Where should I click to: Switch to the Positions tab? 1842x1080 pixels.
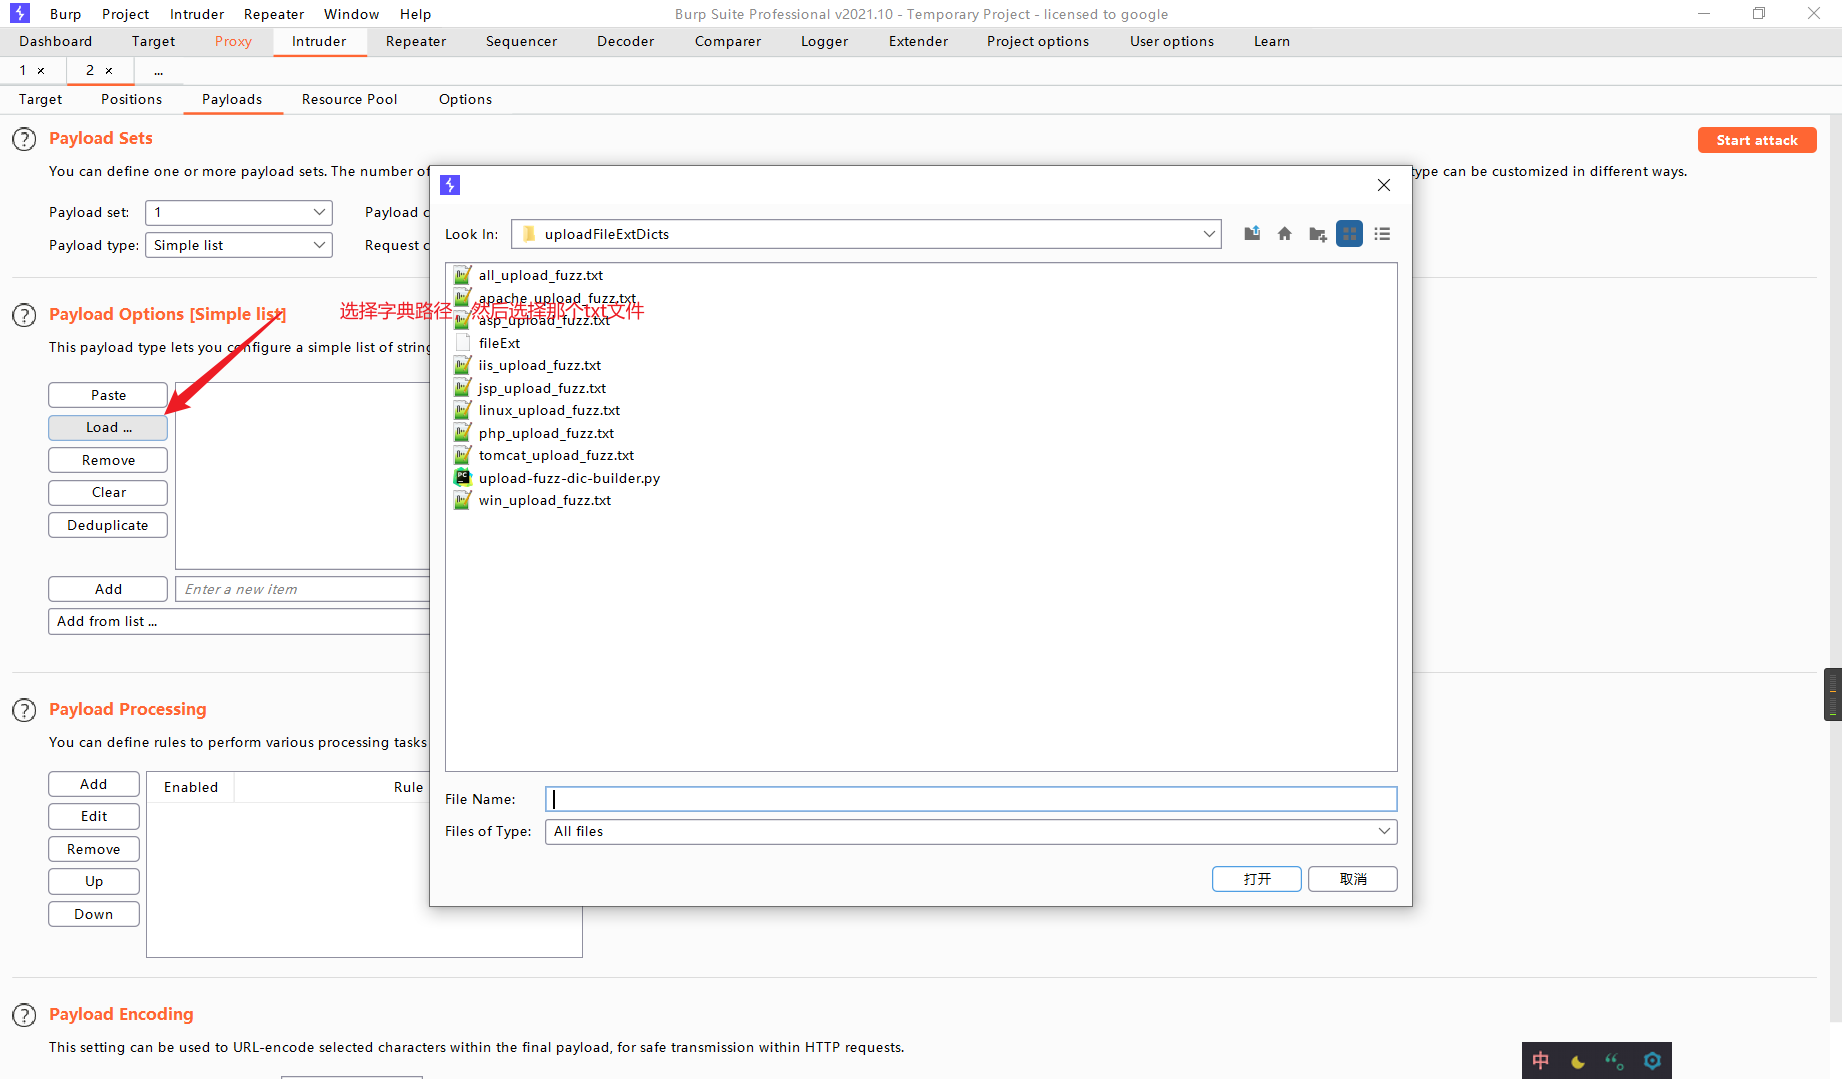131,99
